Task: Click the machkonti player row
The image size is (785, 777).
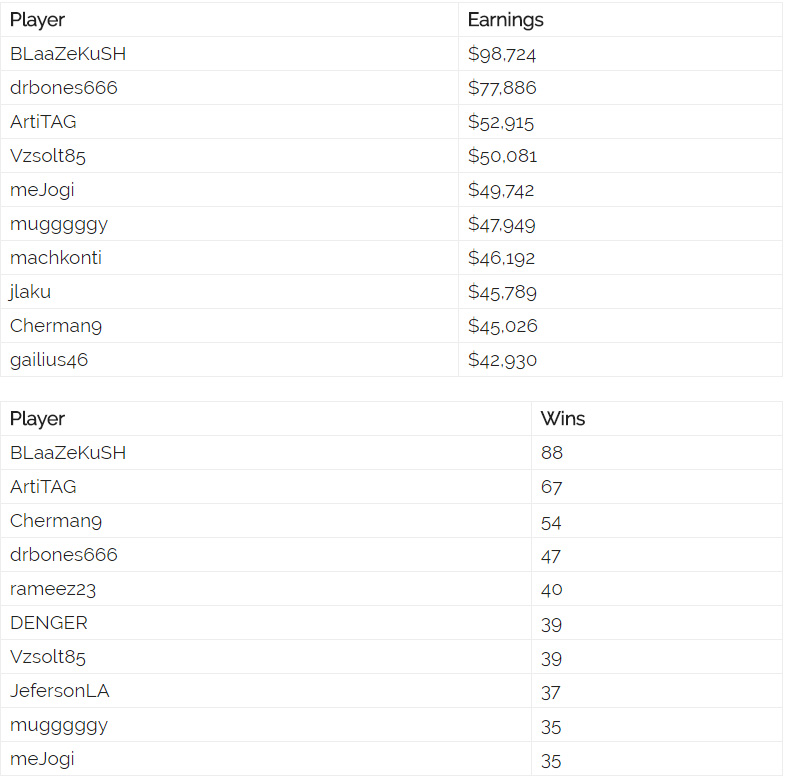Action: pos(391,258)
